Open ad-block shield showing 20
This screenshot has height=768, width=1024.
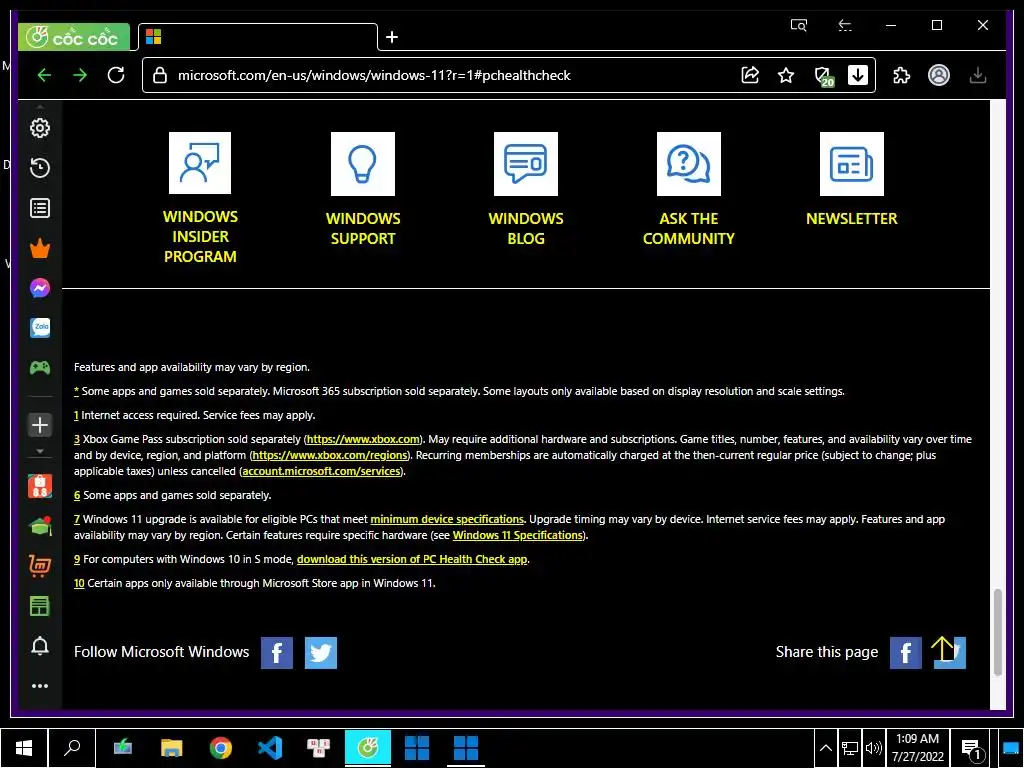pyautogui.click(x=824, y=76)
